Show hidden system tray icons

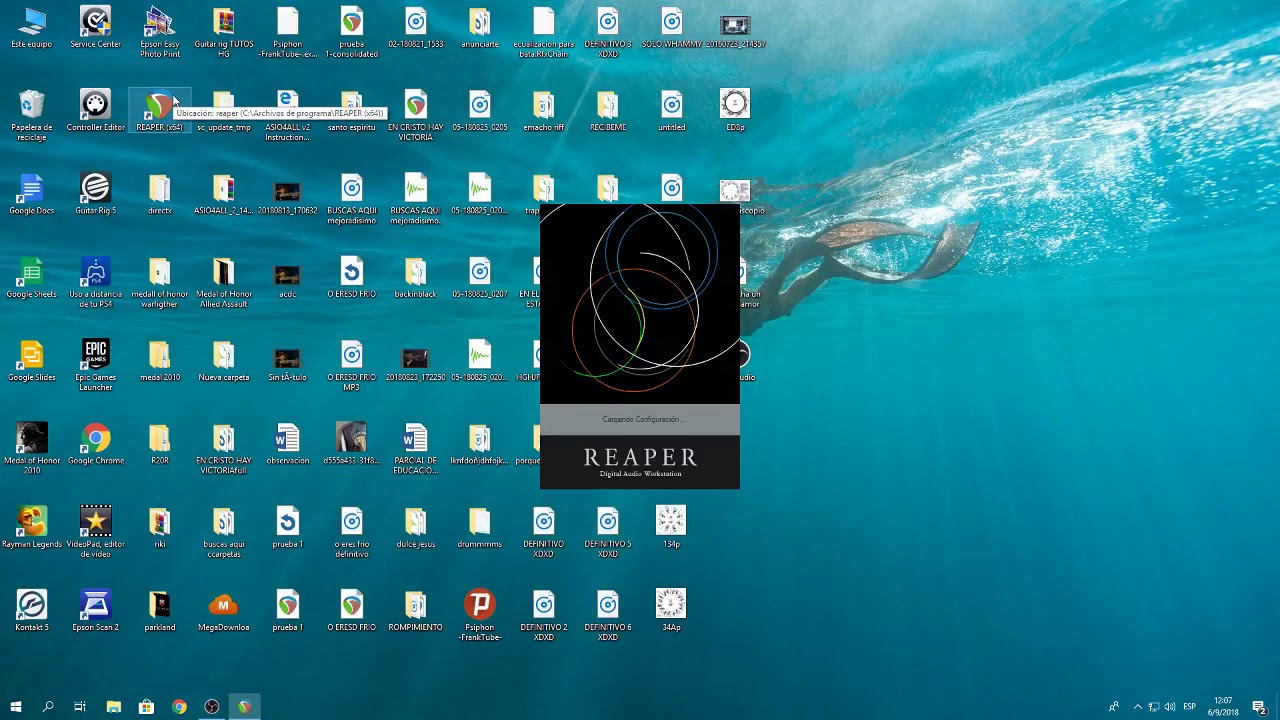point(1137,707)
